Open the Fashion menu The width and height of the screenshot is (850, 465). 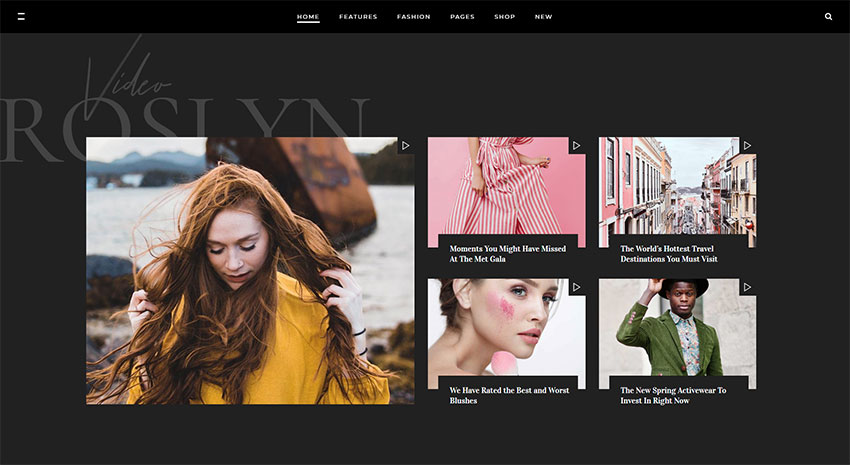[x=413, y=17]
